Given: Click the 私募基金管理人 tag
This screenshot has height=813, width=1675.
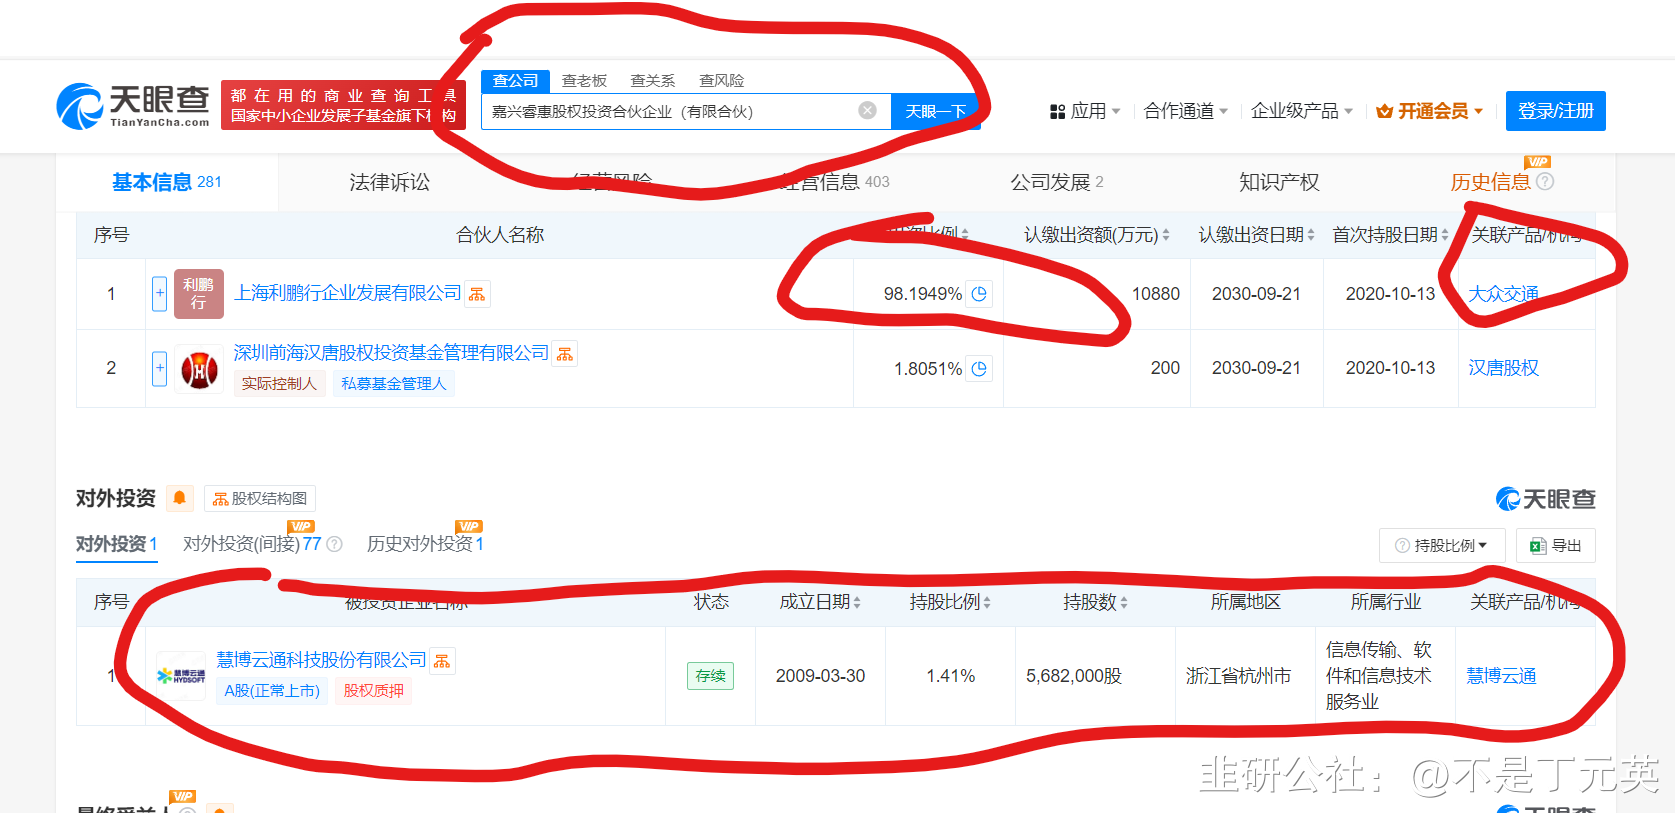Looking at the screenshot, I should (x=394, y=384).
